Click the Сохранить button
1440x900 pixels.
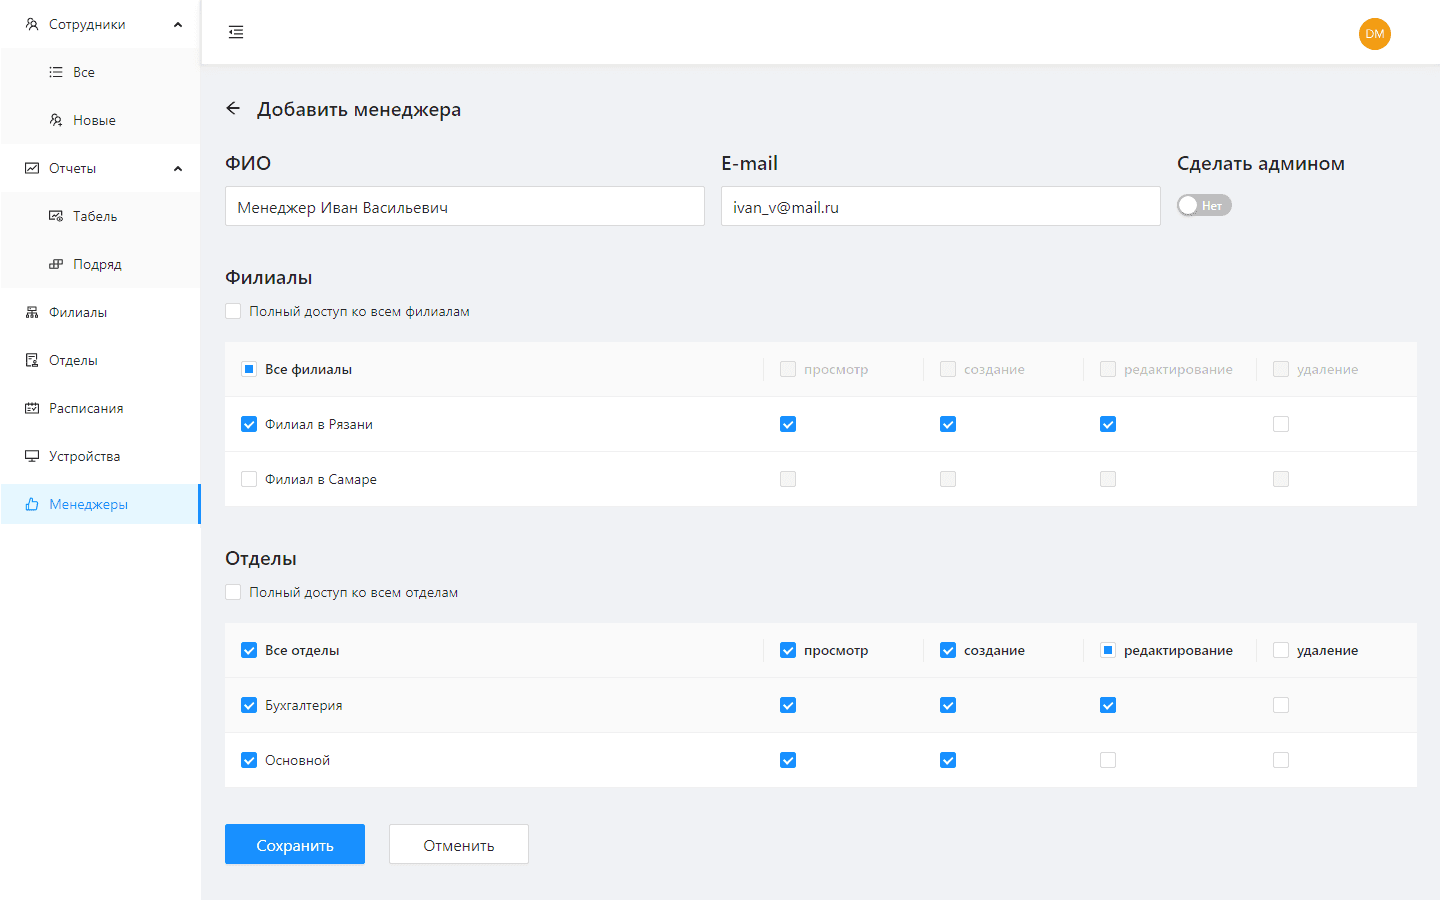[x=295, y=844]
